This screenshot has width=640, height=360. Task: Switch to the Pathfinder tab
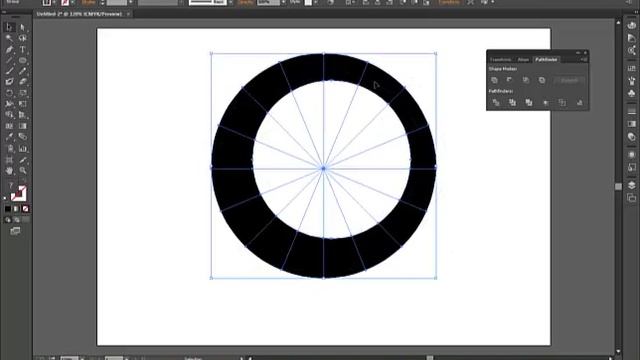point(546,60)
